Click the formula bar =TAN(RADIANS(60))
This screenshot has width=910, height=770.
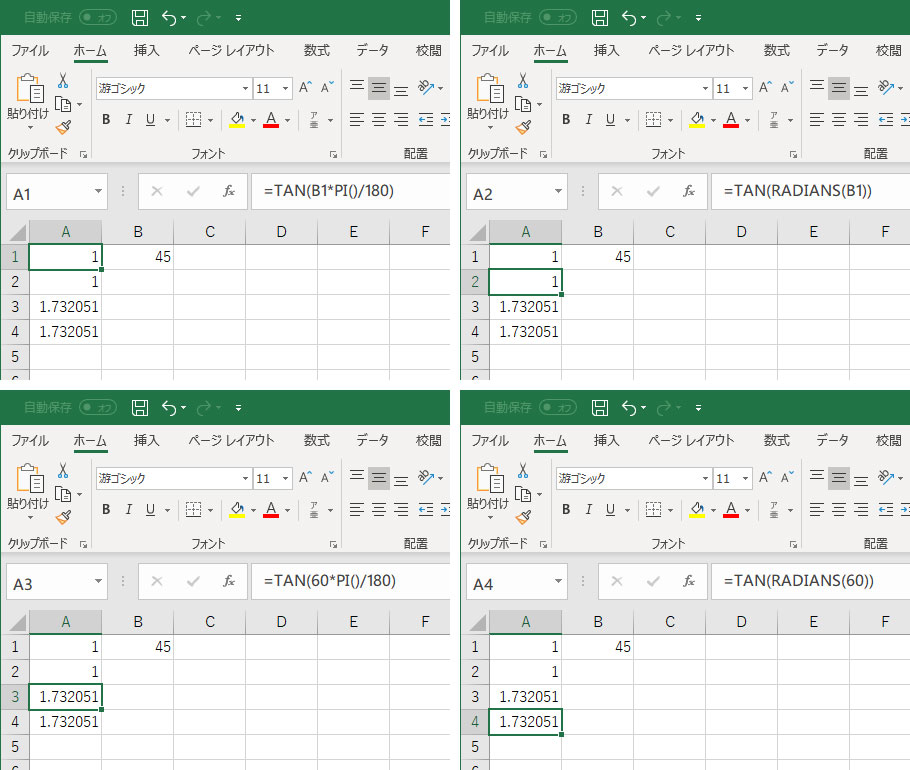point(810,581)
